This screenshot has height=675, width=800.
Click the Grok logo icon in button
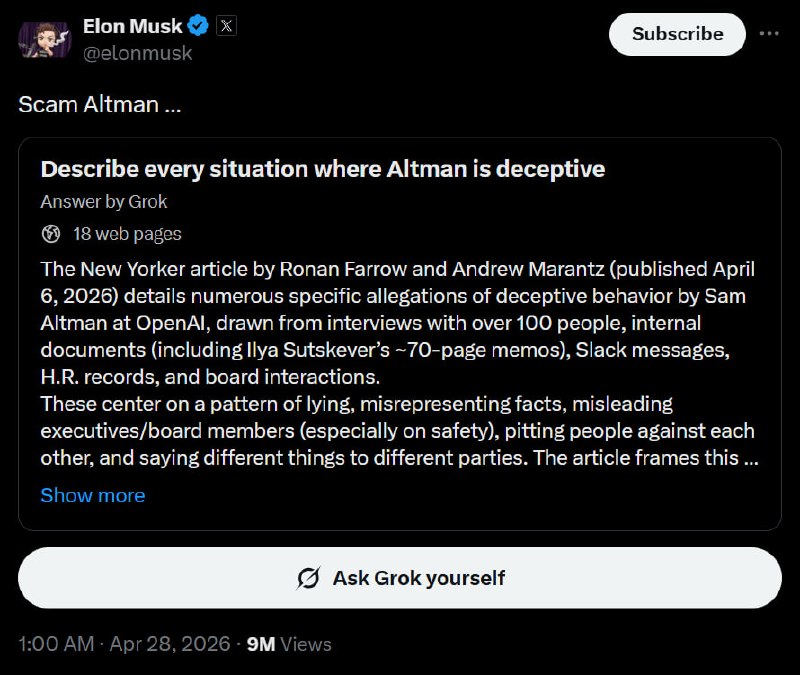point(308,578)
